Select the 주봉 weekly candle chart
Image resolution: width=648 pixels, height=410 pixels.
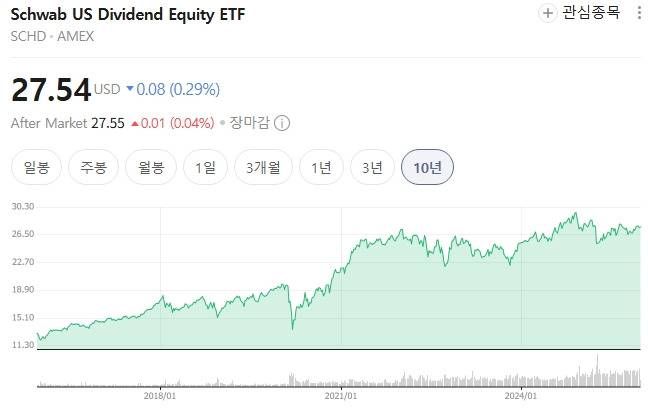point(93,167)
